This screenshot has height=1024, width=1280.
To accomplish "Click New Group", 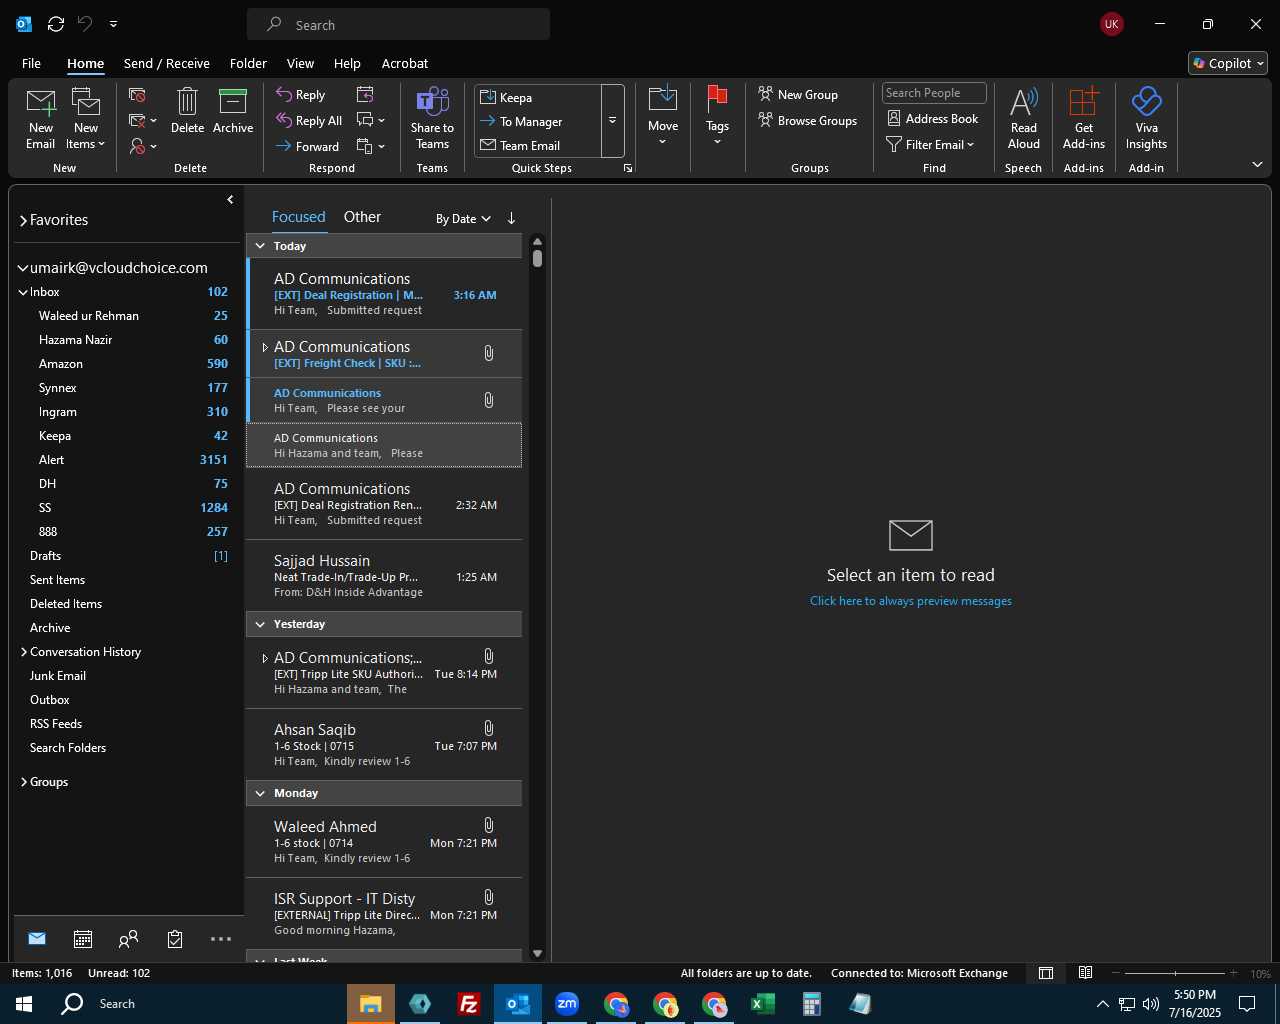I will 798,95.
